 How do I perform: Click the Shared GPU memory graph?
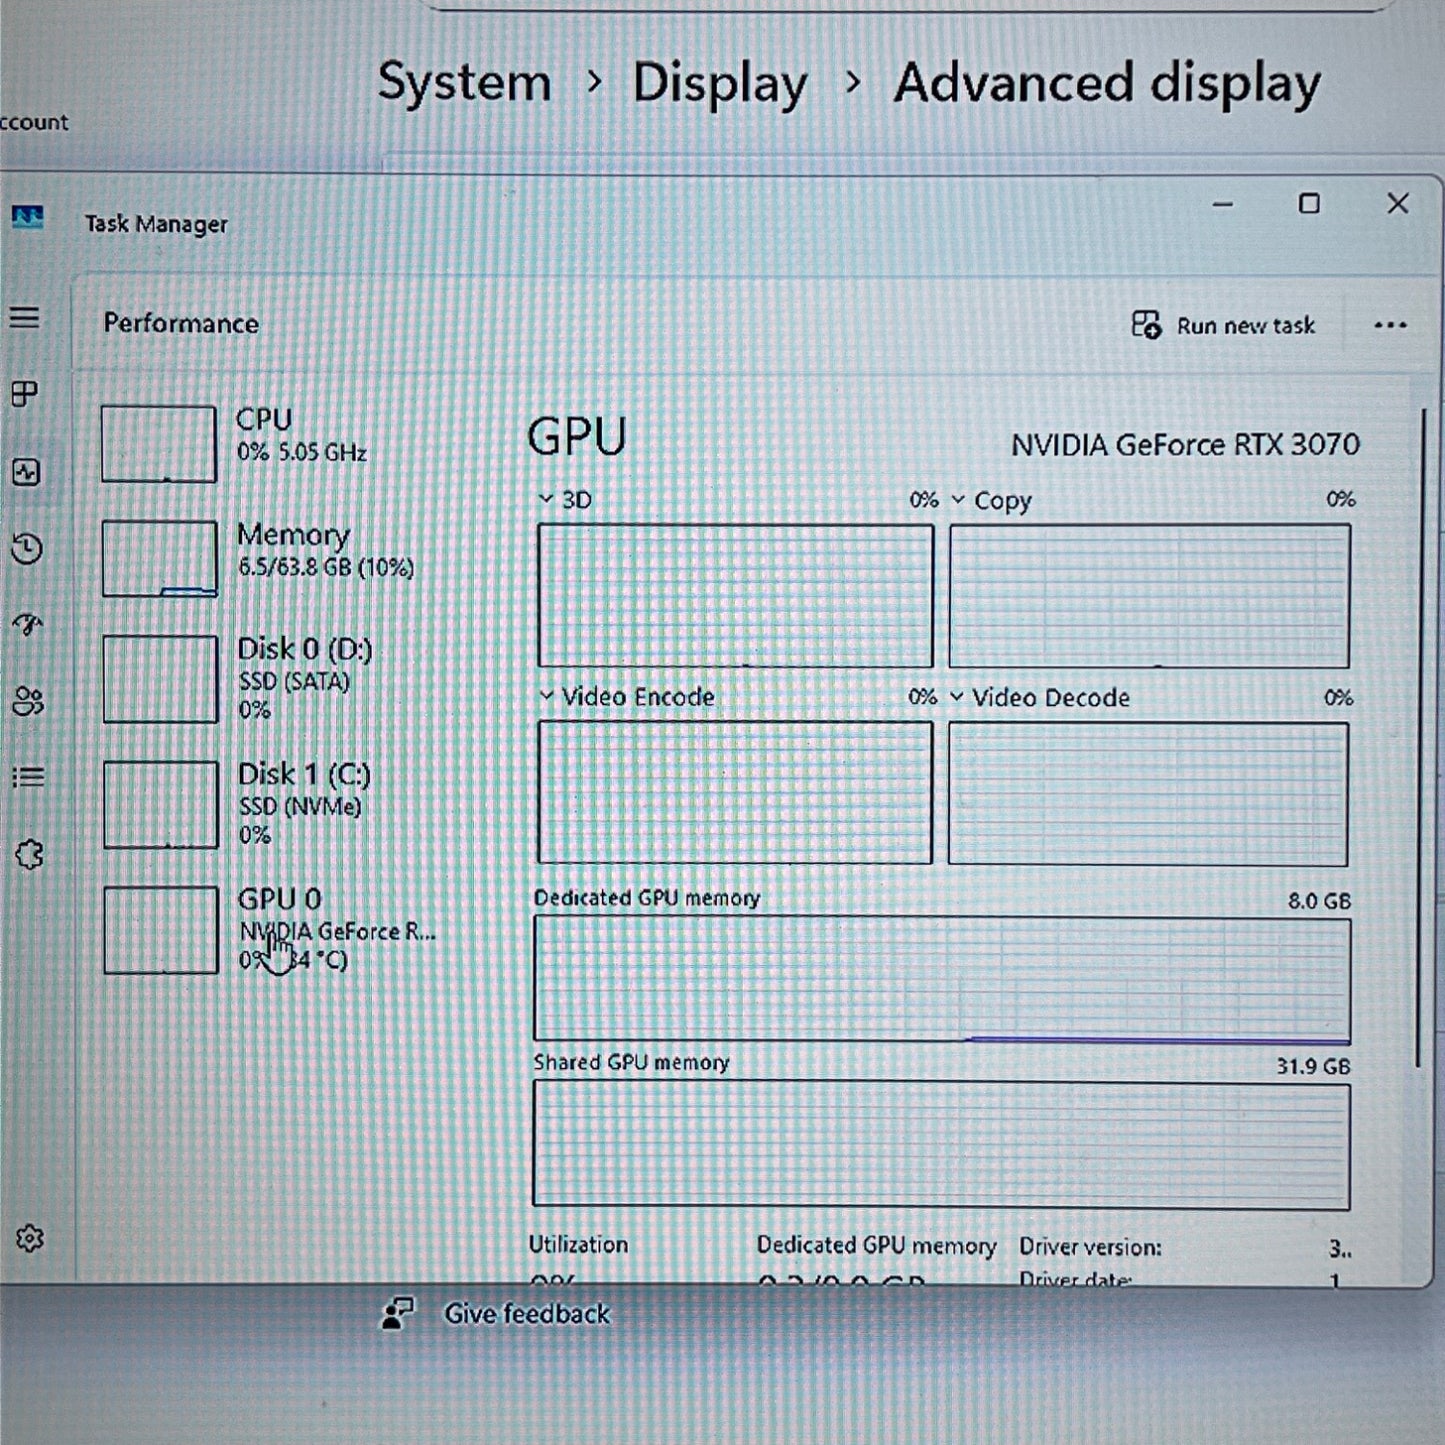click(x=941, y=1144)
